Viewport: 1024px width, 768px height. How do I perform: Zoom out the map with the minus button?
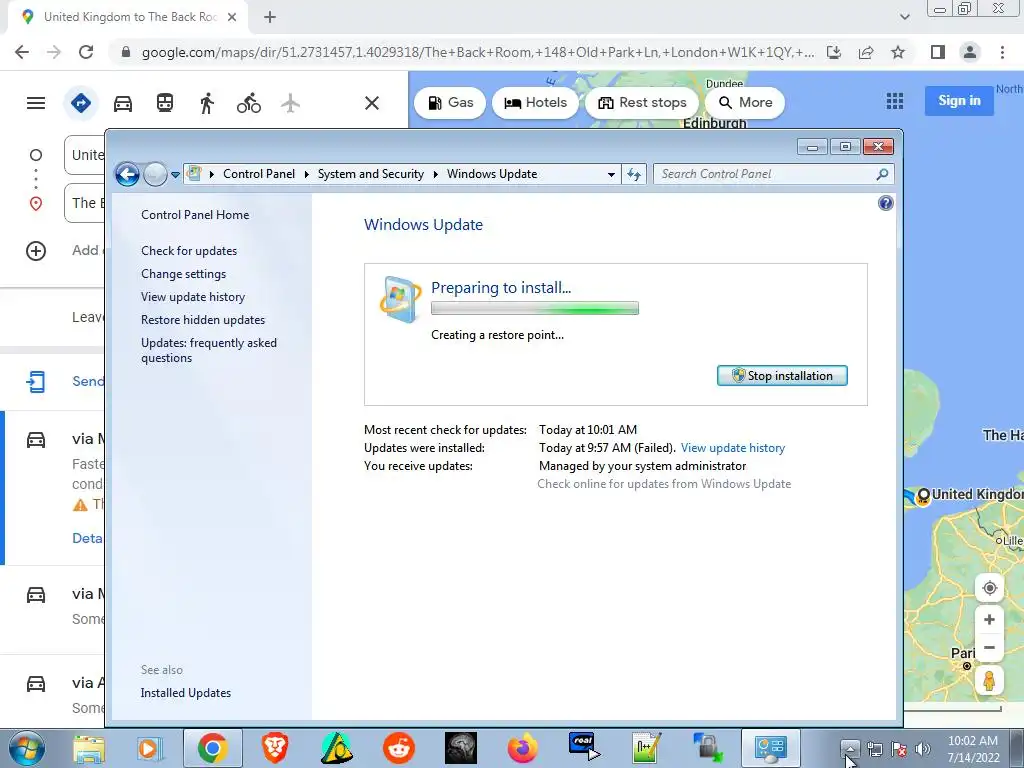[989, 648]
